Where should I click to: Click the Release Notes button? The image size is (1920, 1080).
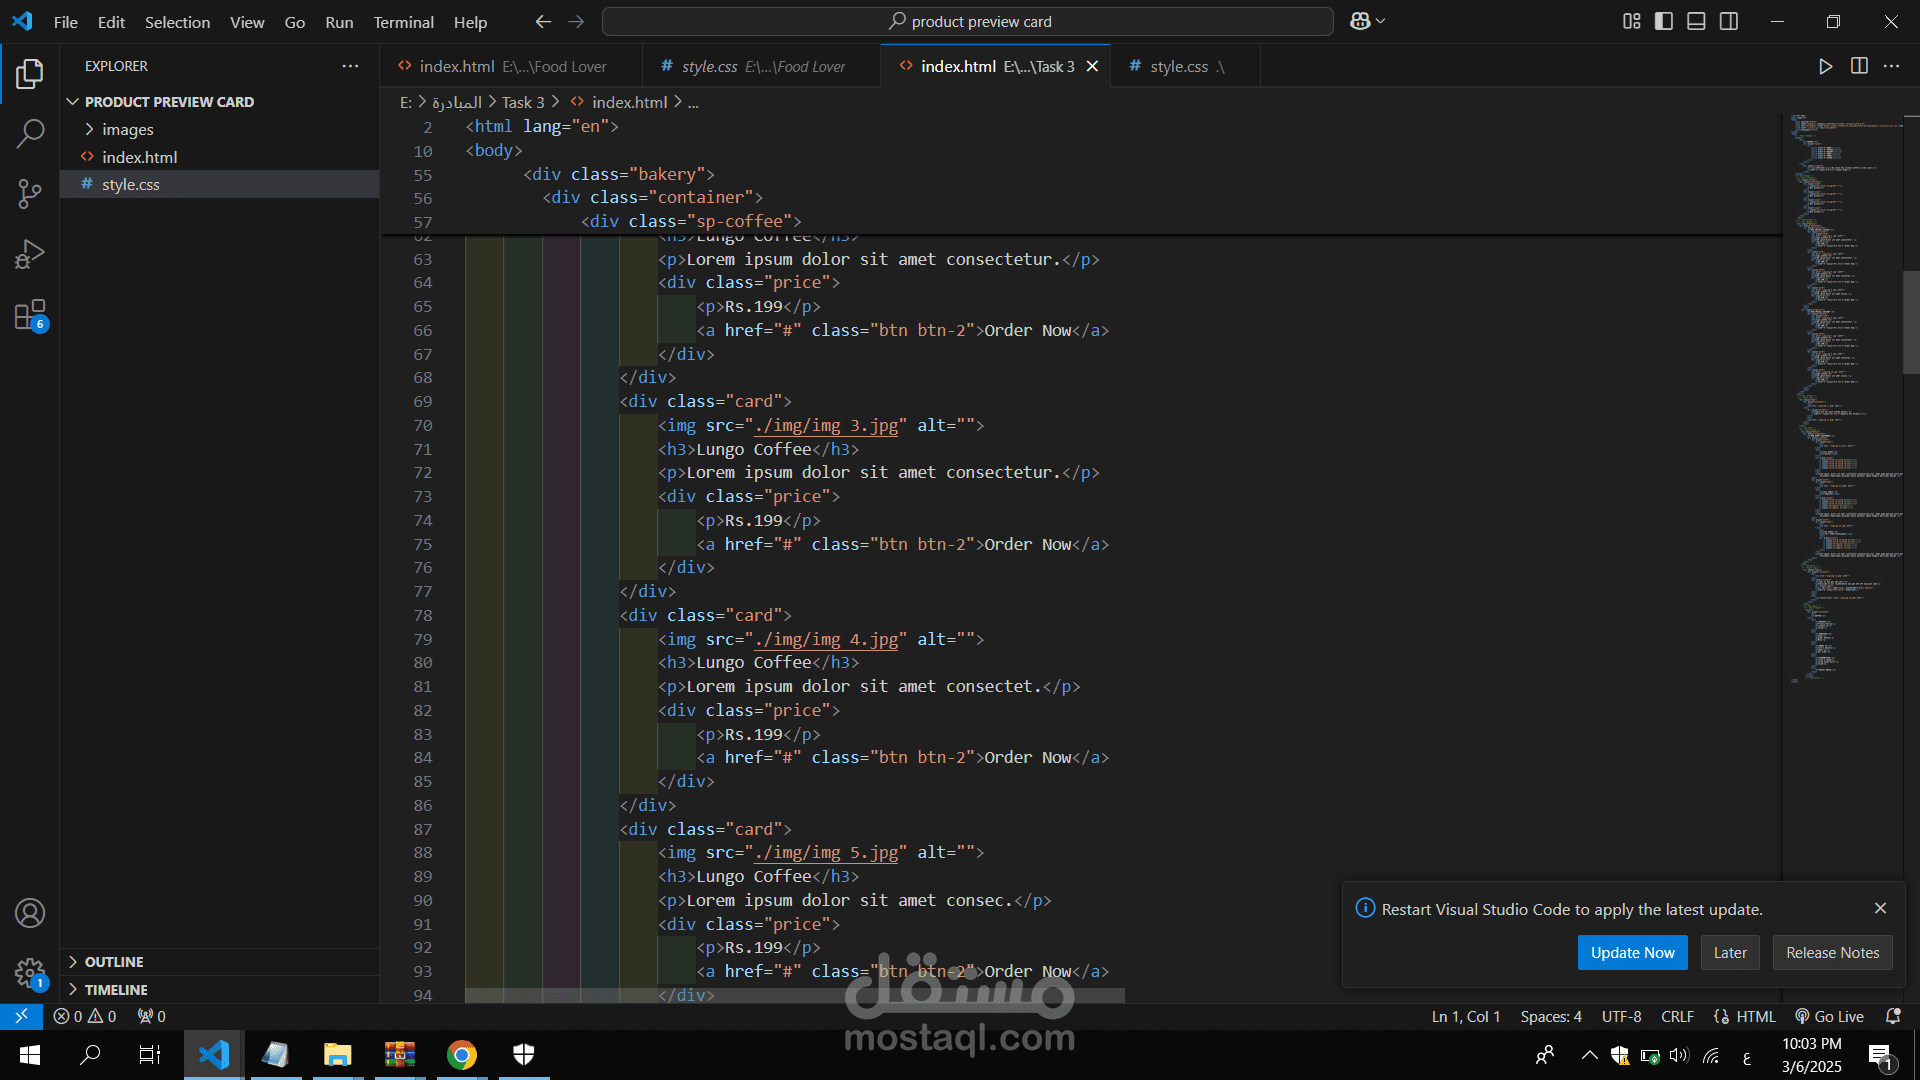[x=1832, y=953]
